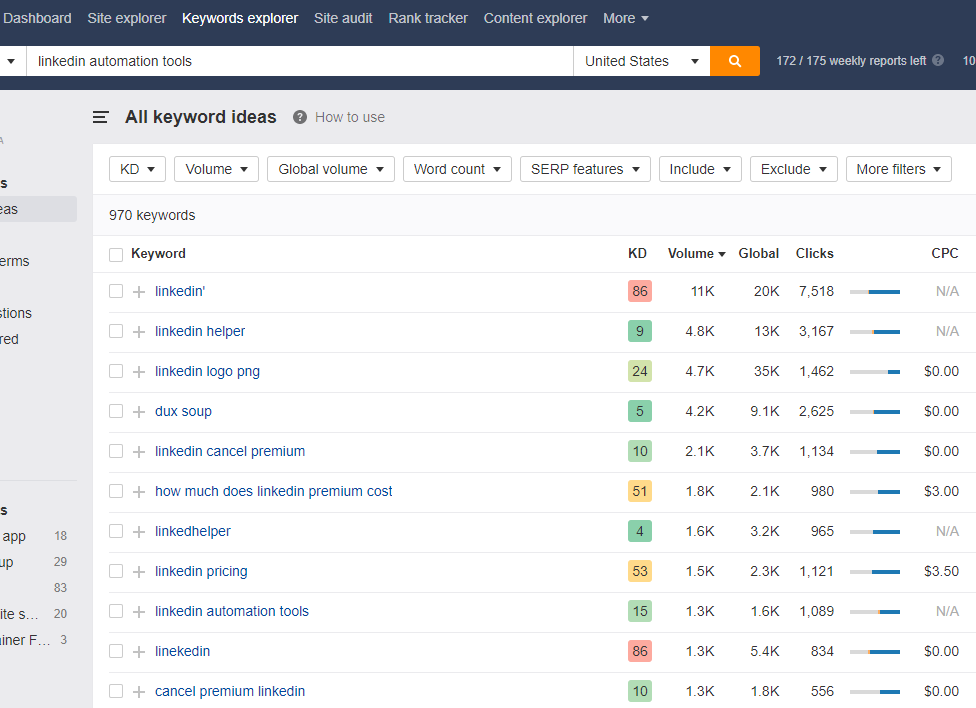Sort the table by KD column header

[x=637, y=253]
